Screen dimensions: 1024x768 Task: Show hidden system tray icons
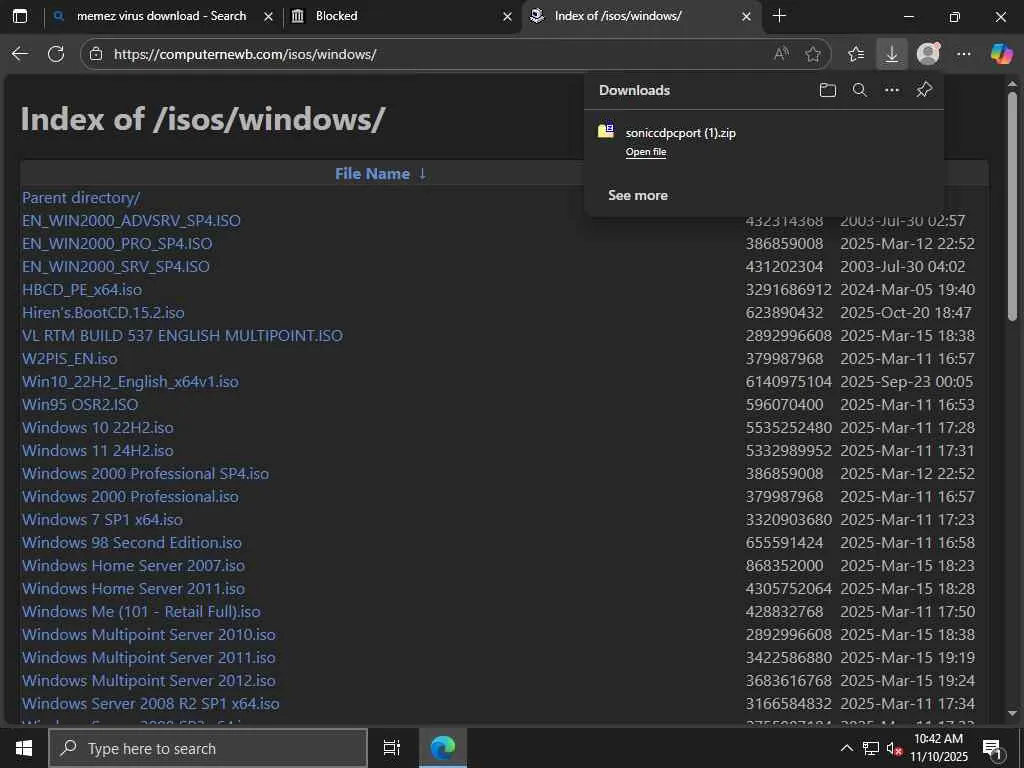[x=846, y=748]
